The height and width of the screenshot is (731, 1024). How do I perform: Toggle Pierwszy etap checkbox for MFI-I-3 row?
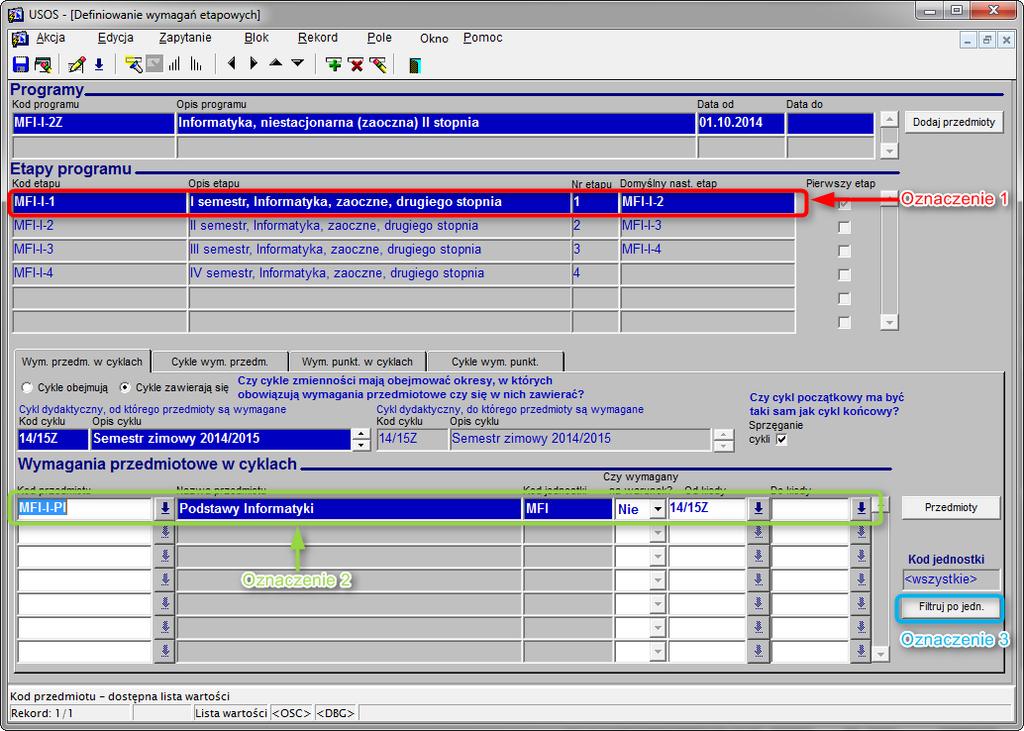(x=844, y=251)
